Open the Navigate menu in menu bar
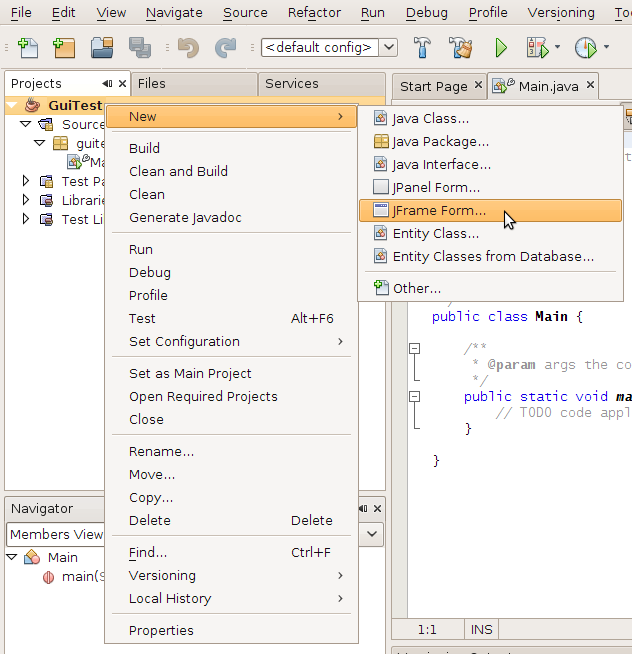This screenshot has width=632, height=654. coord(174,13)
